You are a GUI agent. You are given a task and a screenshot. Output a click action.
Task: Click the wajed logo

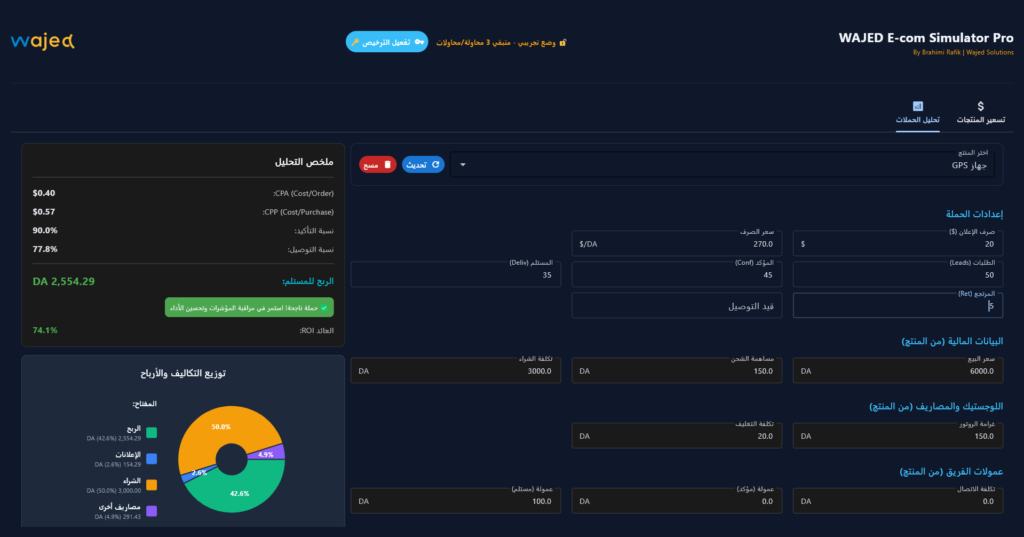pyautogui.click(x=43, y=41)
